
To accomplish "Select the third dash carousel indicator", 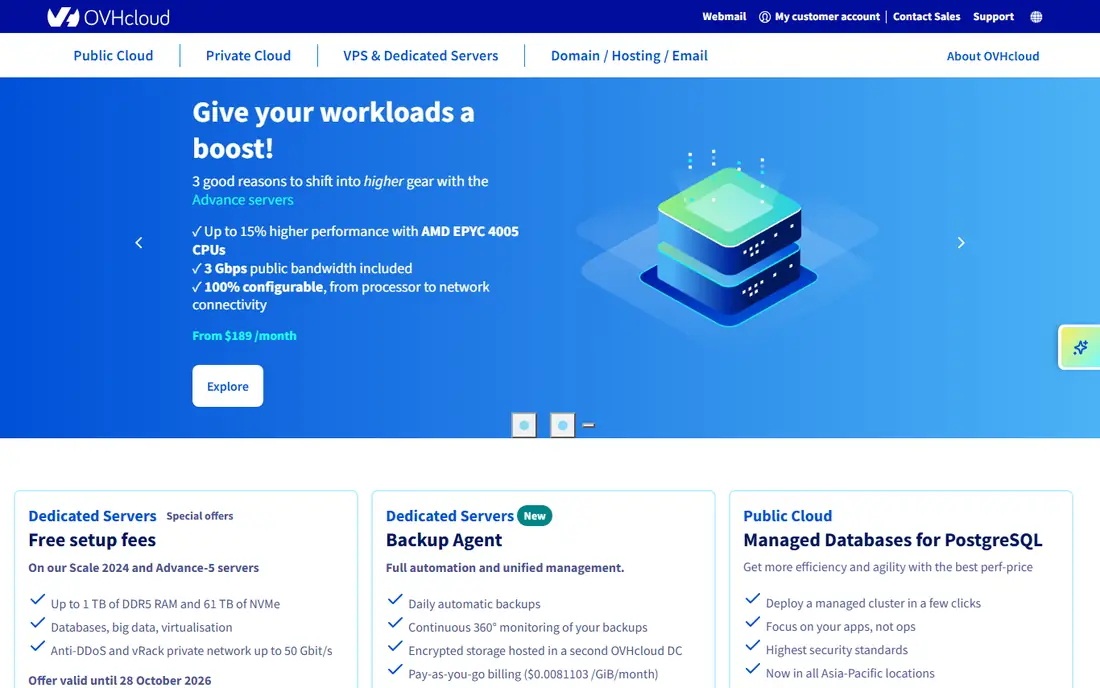I will tap(589, 425).
